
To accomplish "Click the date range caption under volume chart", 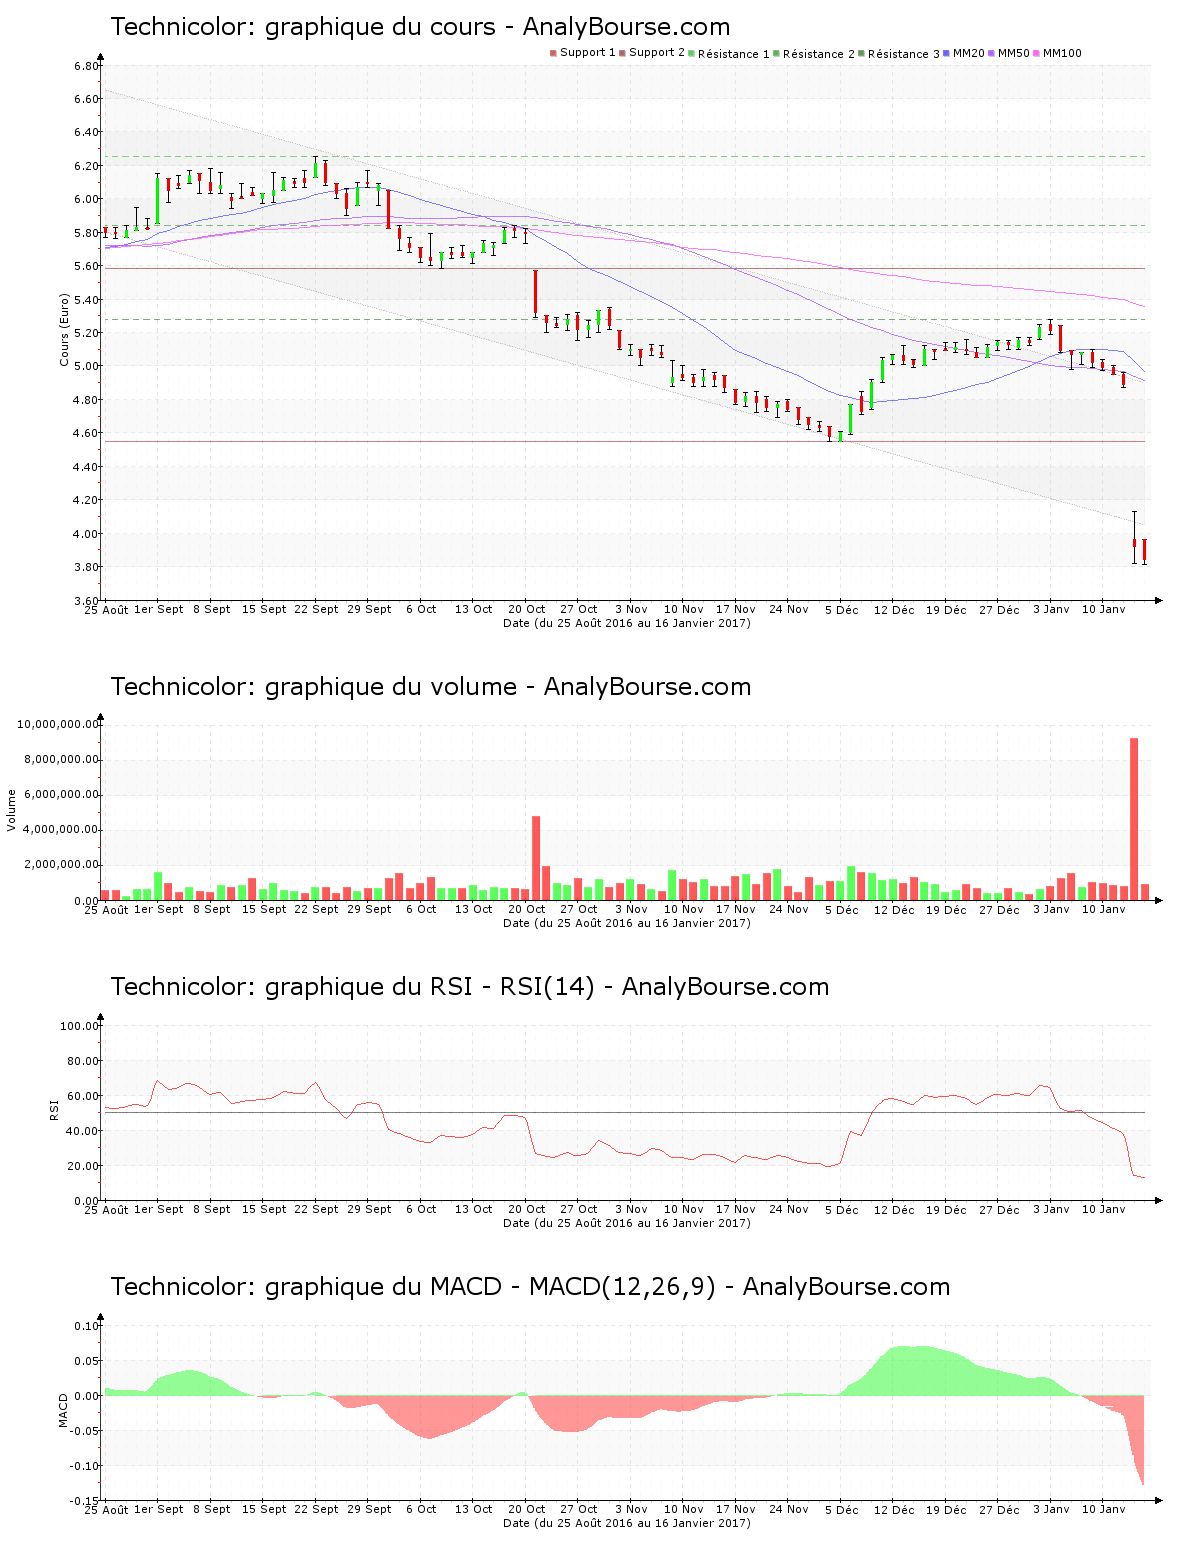I will 626,923.
